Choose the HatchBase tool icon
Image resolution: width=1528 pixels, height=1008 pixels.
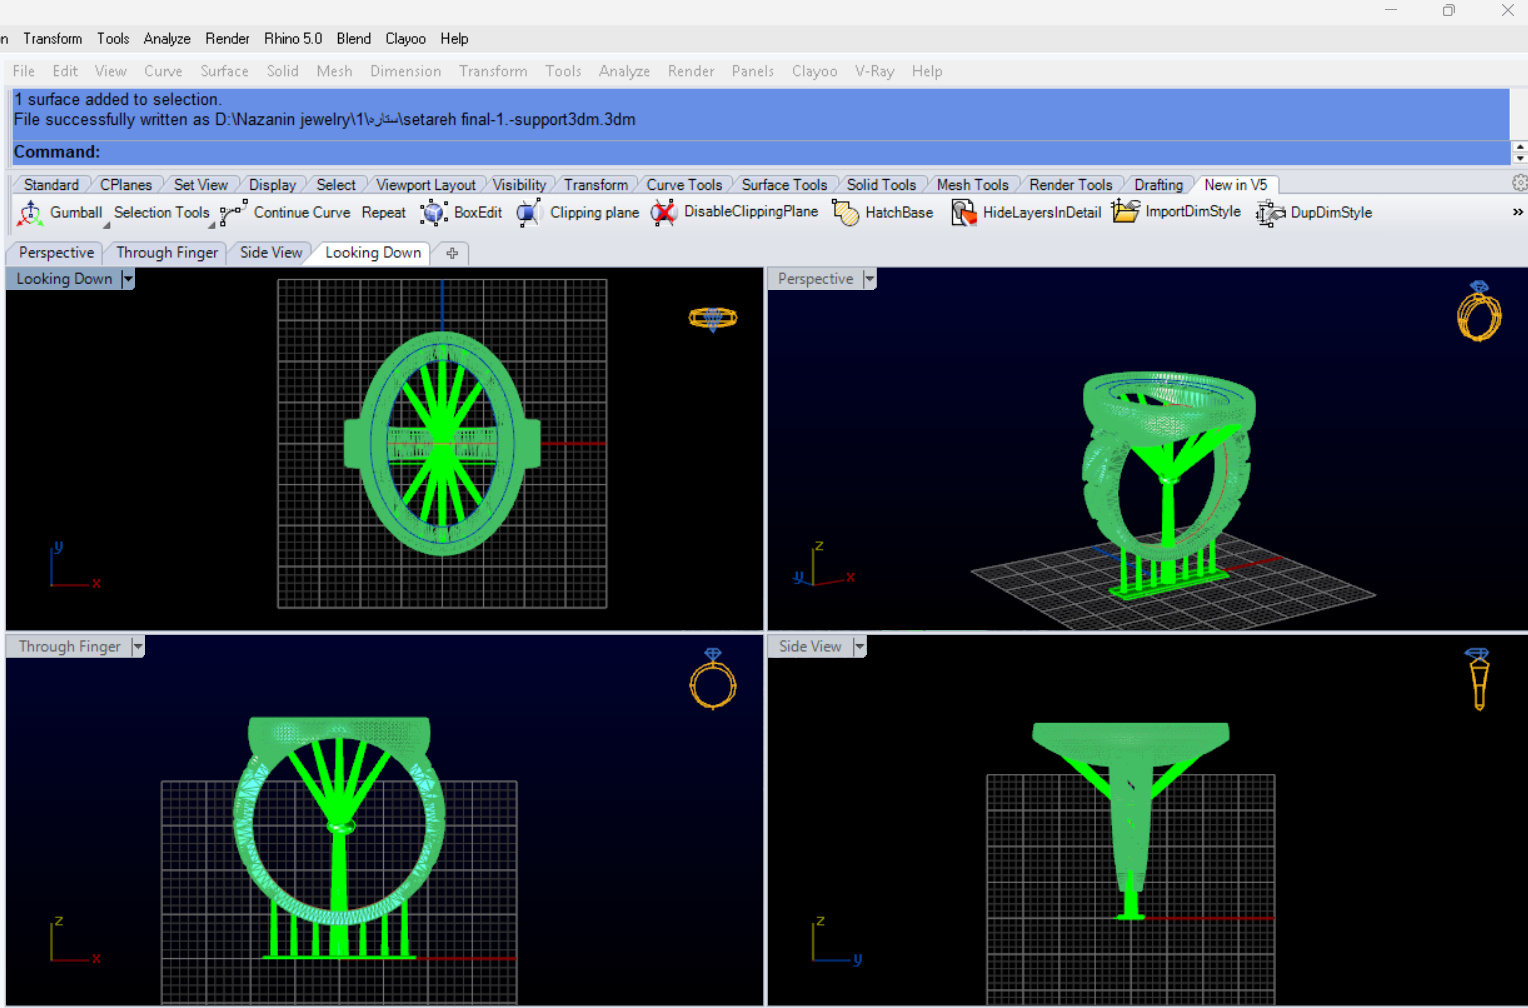pyautogui.click(x=845, y=213)
